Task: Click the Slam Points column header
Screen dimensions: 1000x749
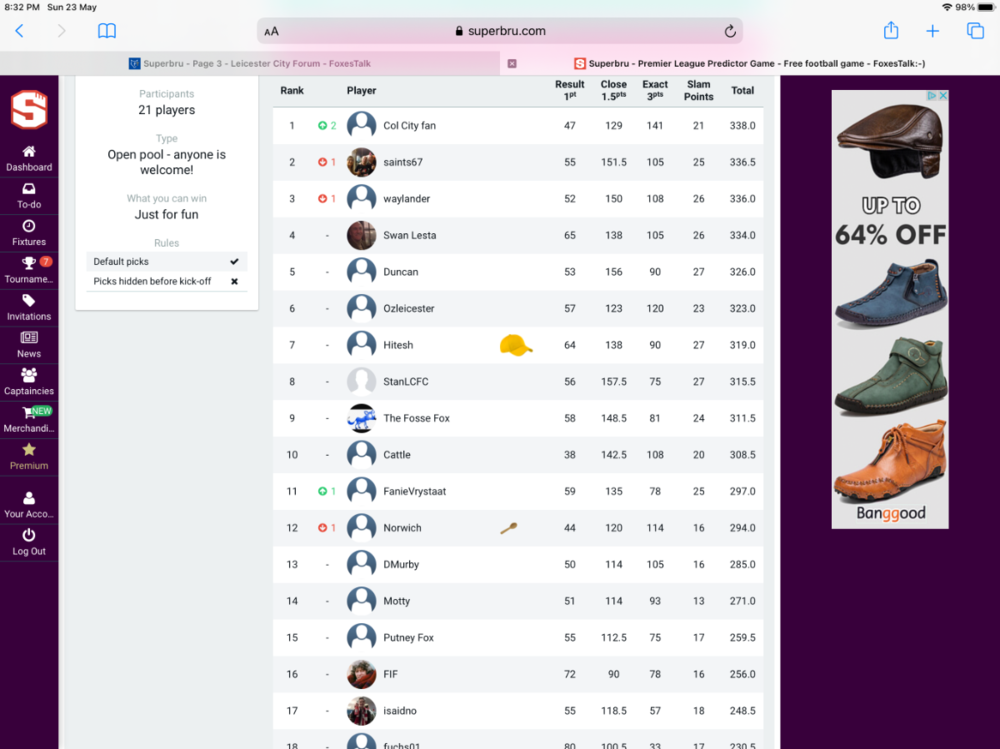Action: tap(698, 91)
